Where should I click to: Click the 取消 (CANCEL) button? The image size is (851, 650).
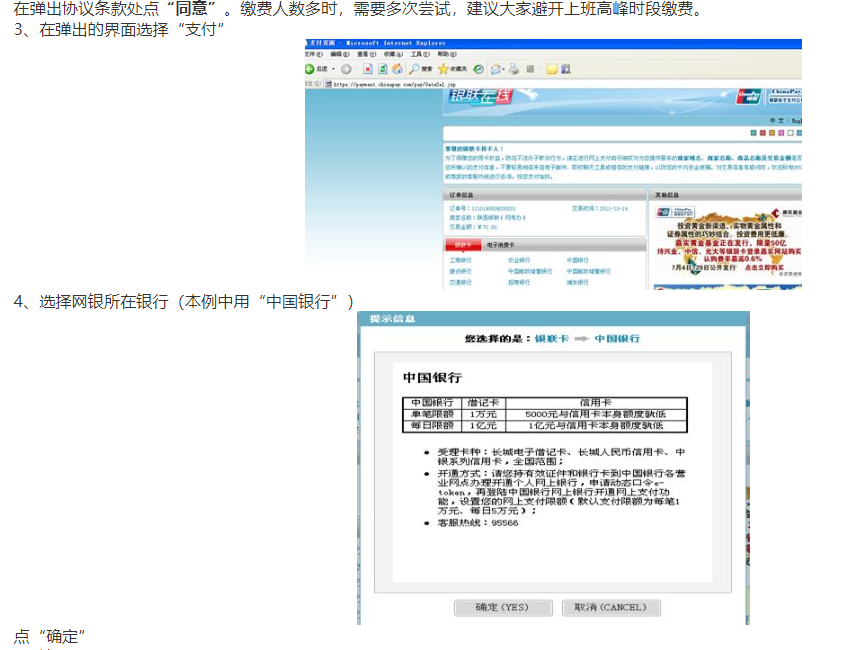[x=610, y=607]
